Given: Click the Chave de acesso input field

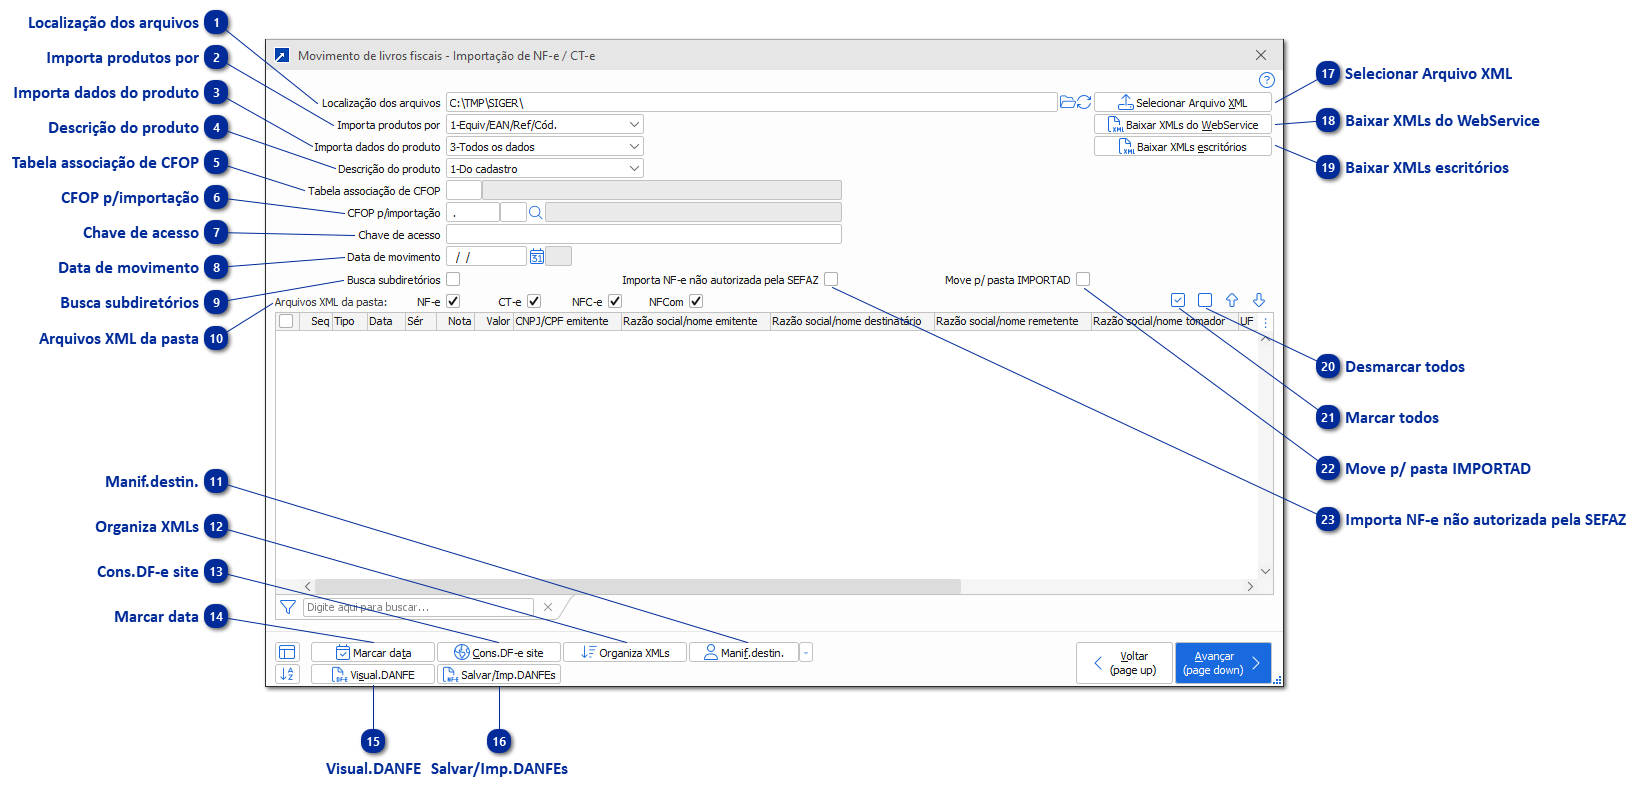Looking at the screenshot, I should pyautogui.click(x=643, y=234).
